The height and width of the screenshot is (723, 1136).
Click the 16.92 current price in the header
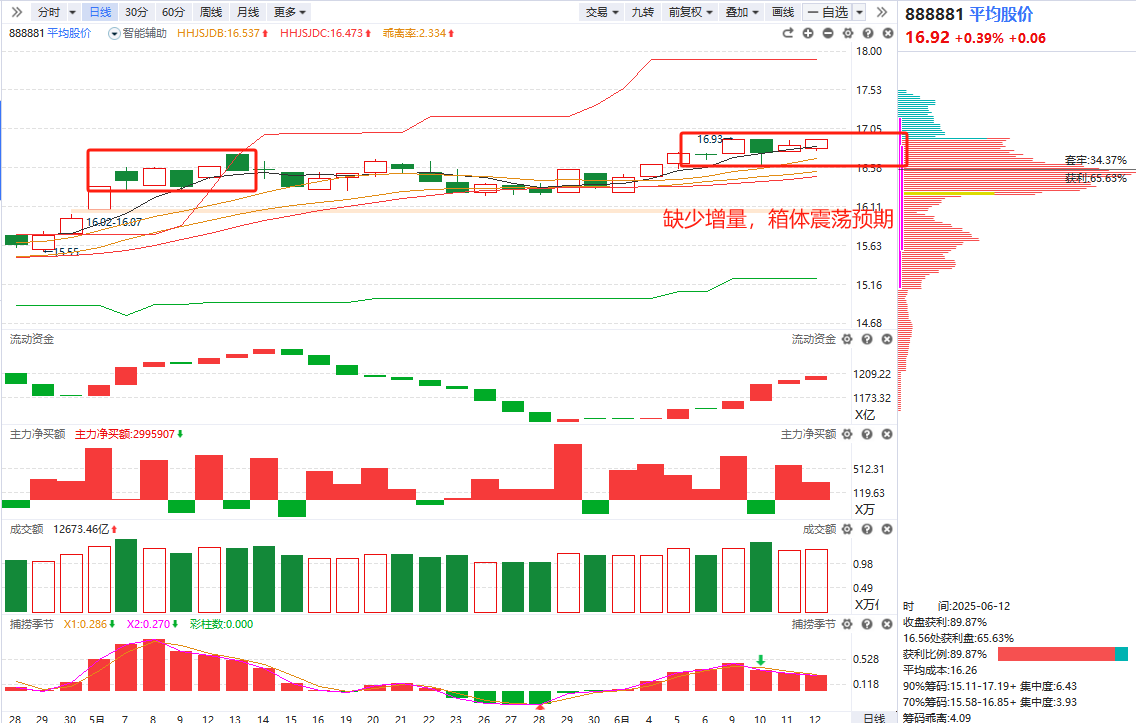[927, 37]
